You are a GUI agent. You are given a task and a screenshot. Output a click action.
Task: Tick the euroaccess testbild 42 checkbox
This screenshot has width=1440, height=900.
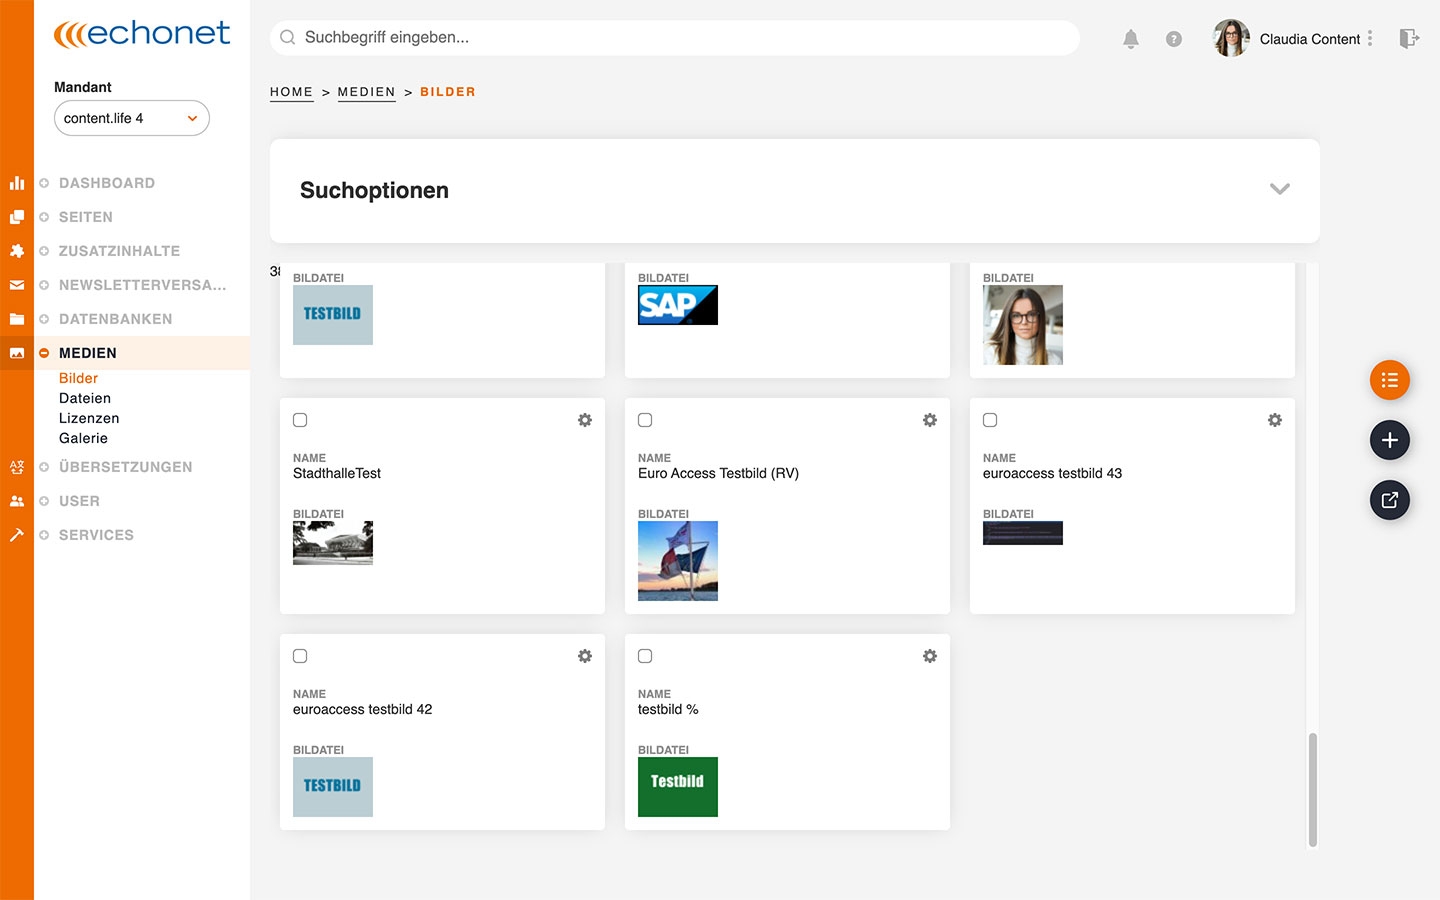(300, 656)
